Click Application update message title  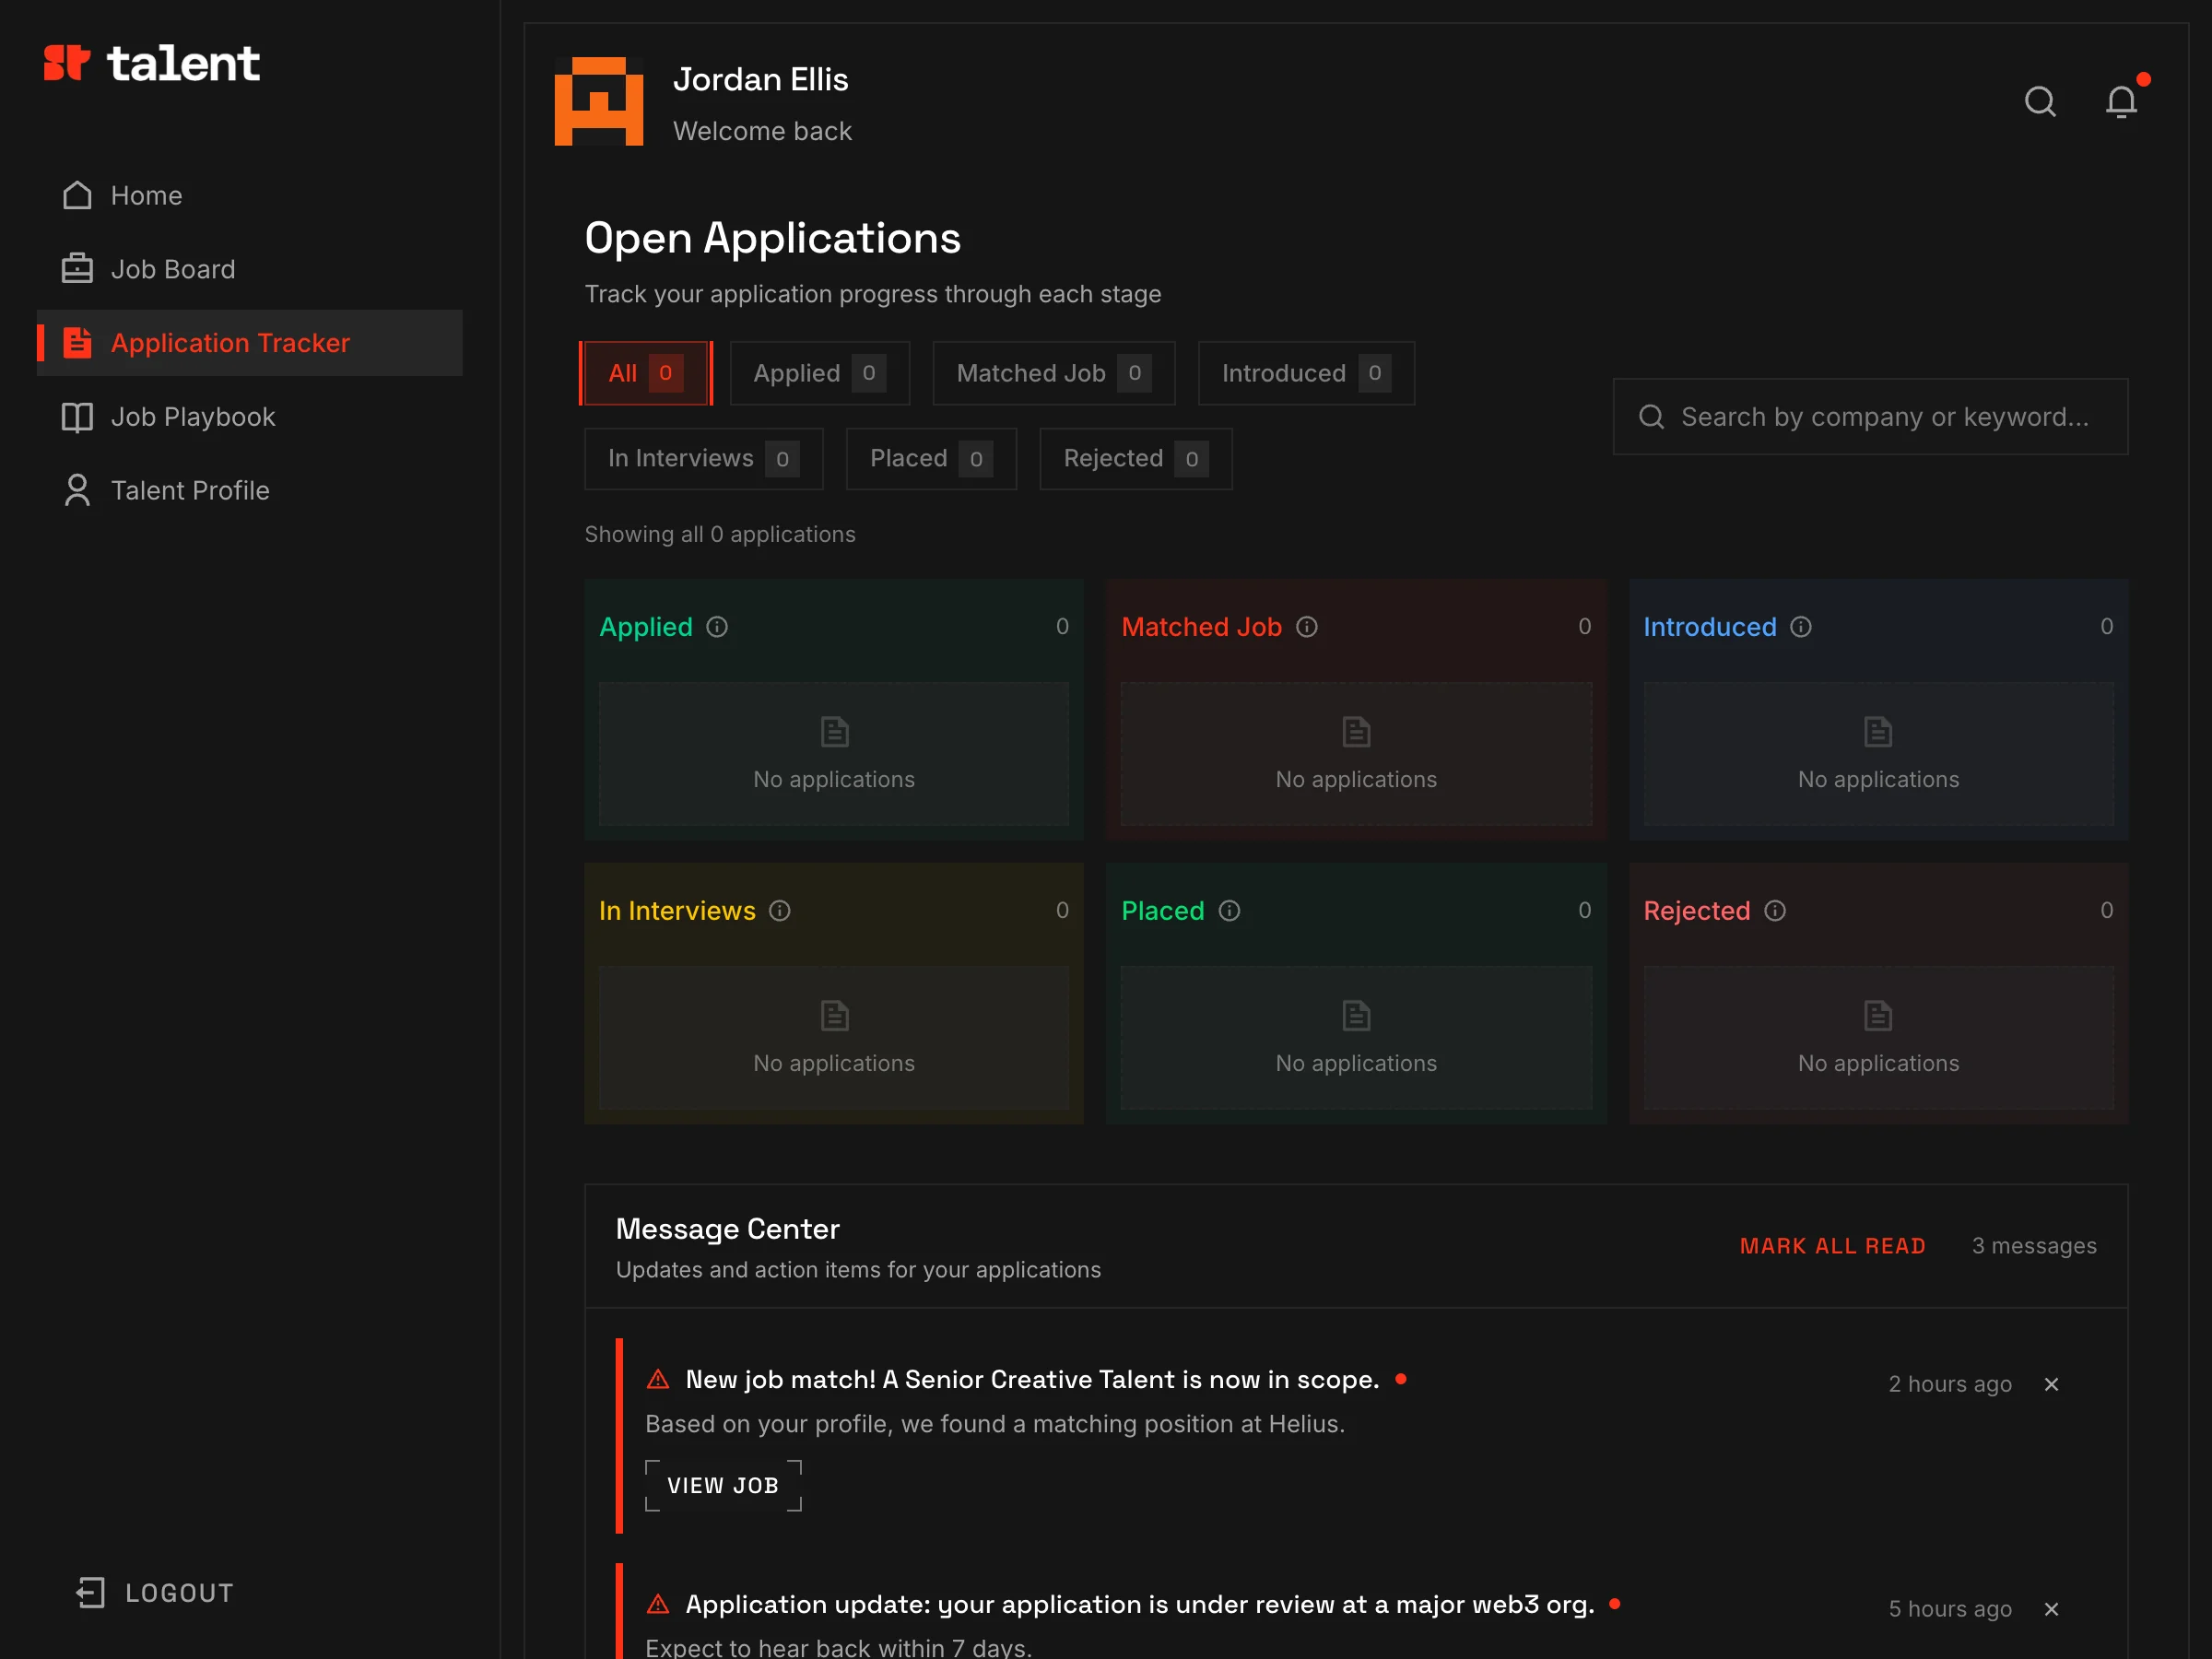[x=1140, y=1604]
